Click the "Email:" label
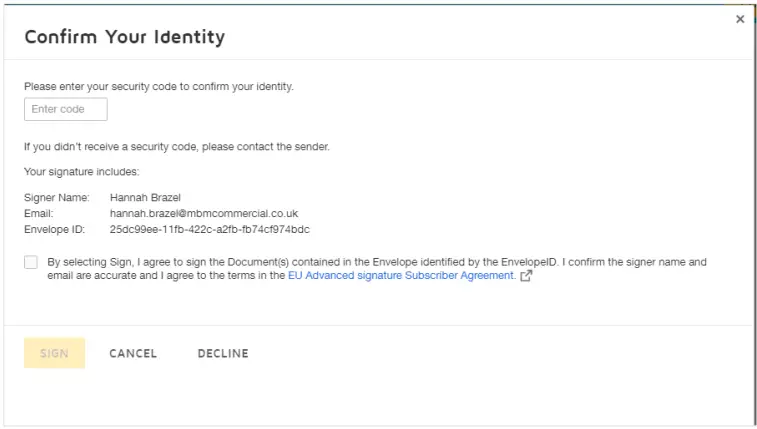The height and width of the screenshot is (429, 757). coord(39,214)
